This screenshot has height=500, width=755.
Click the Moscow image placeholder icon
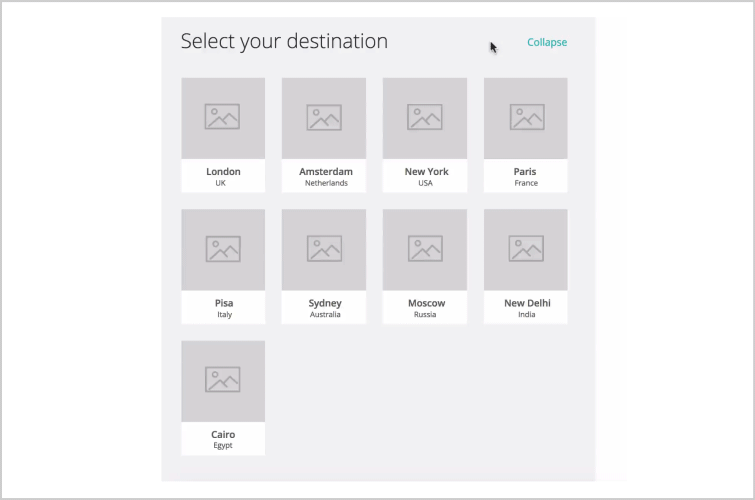(425, 249)
